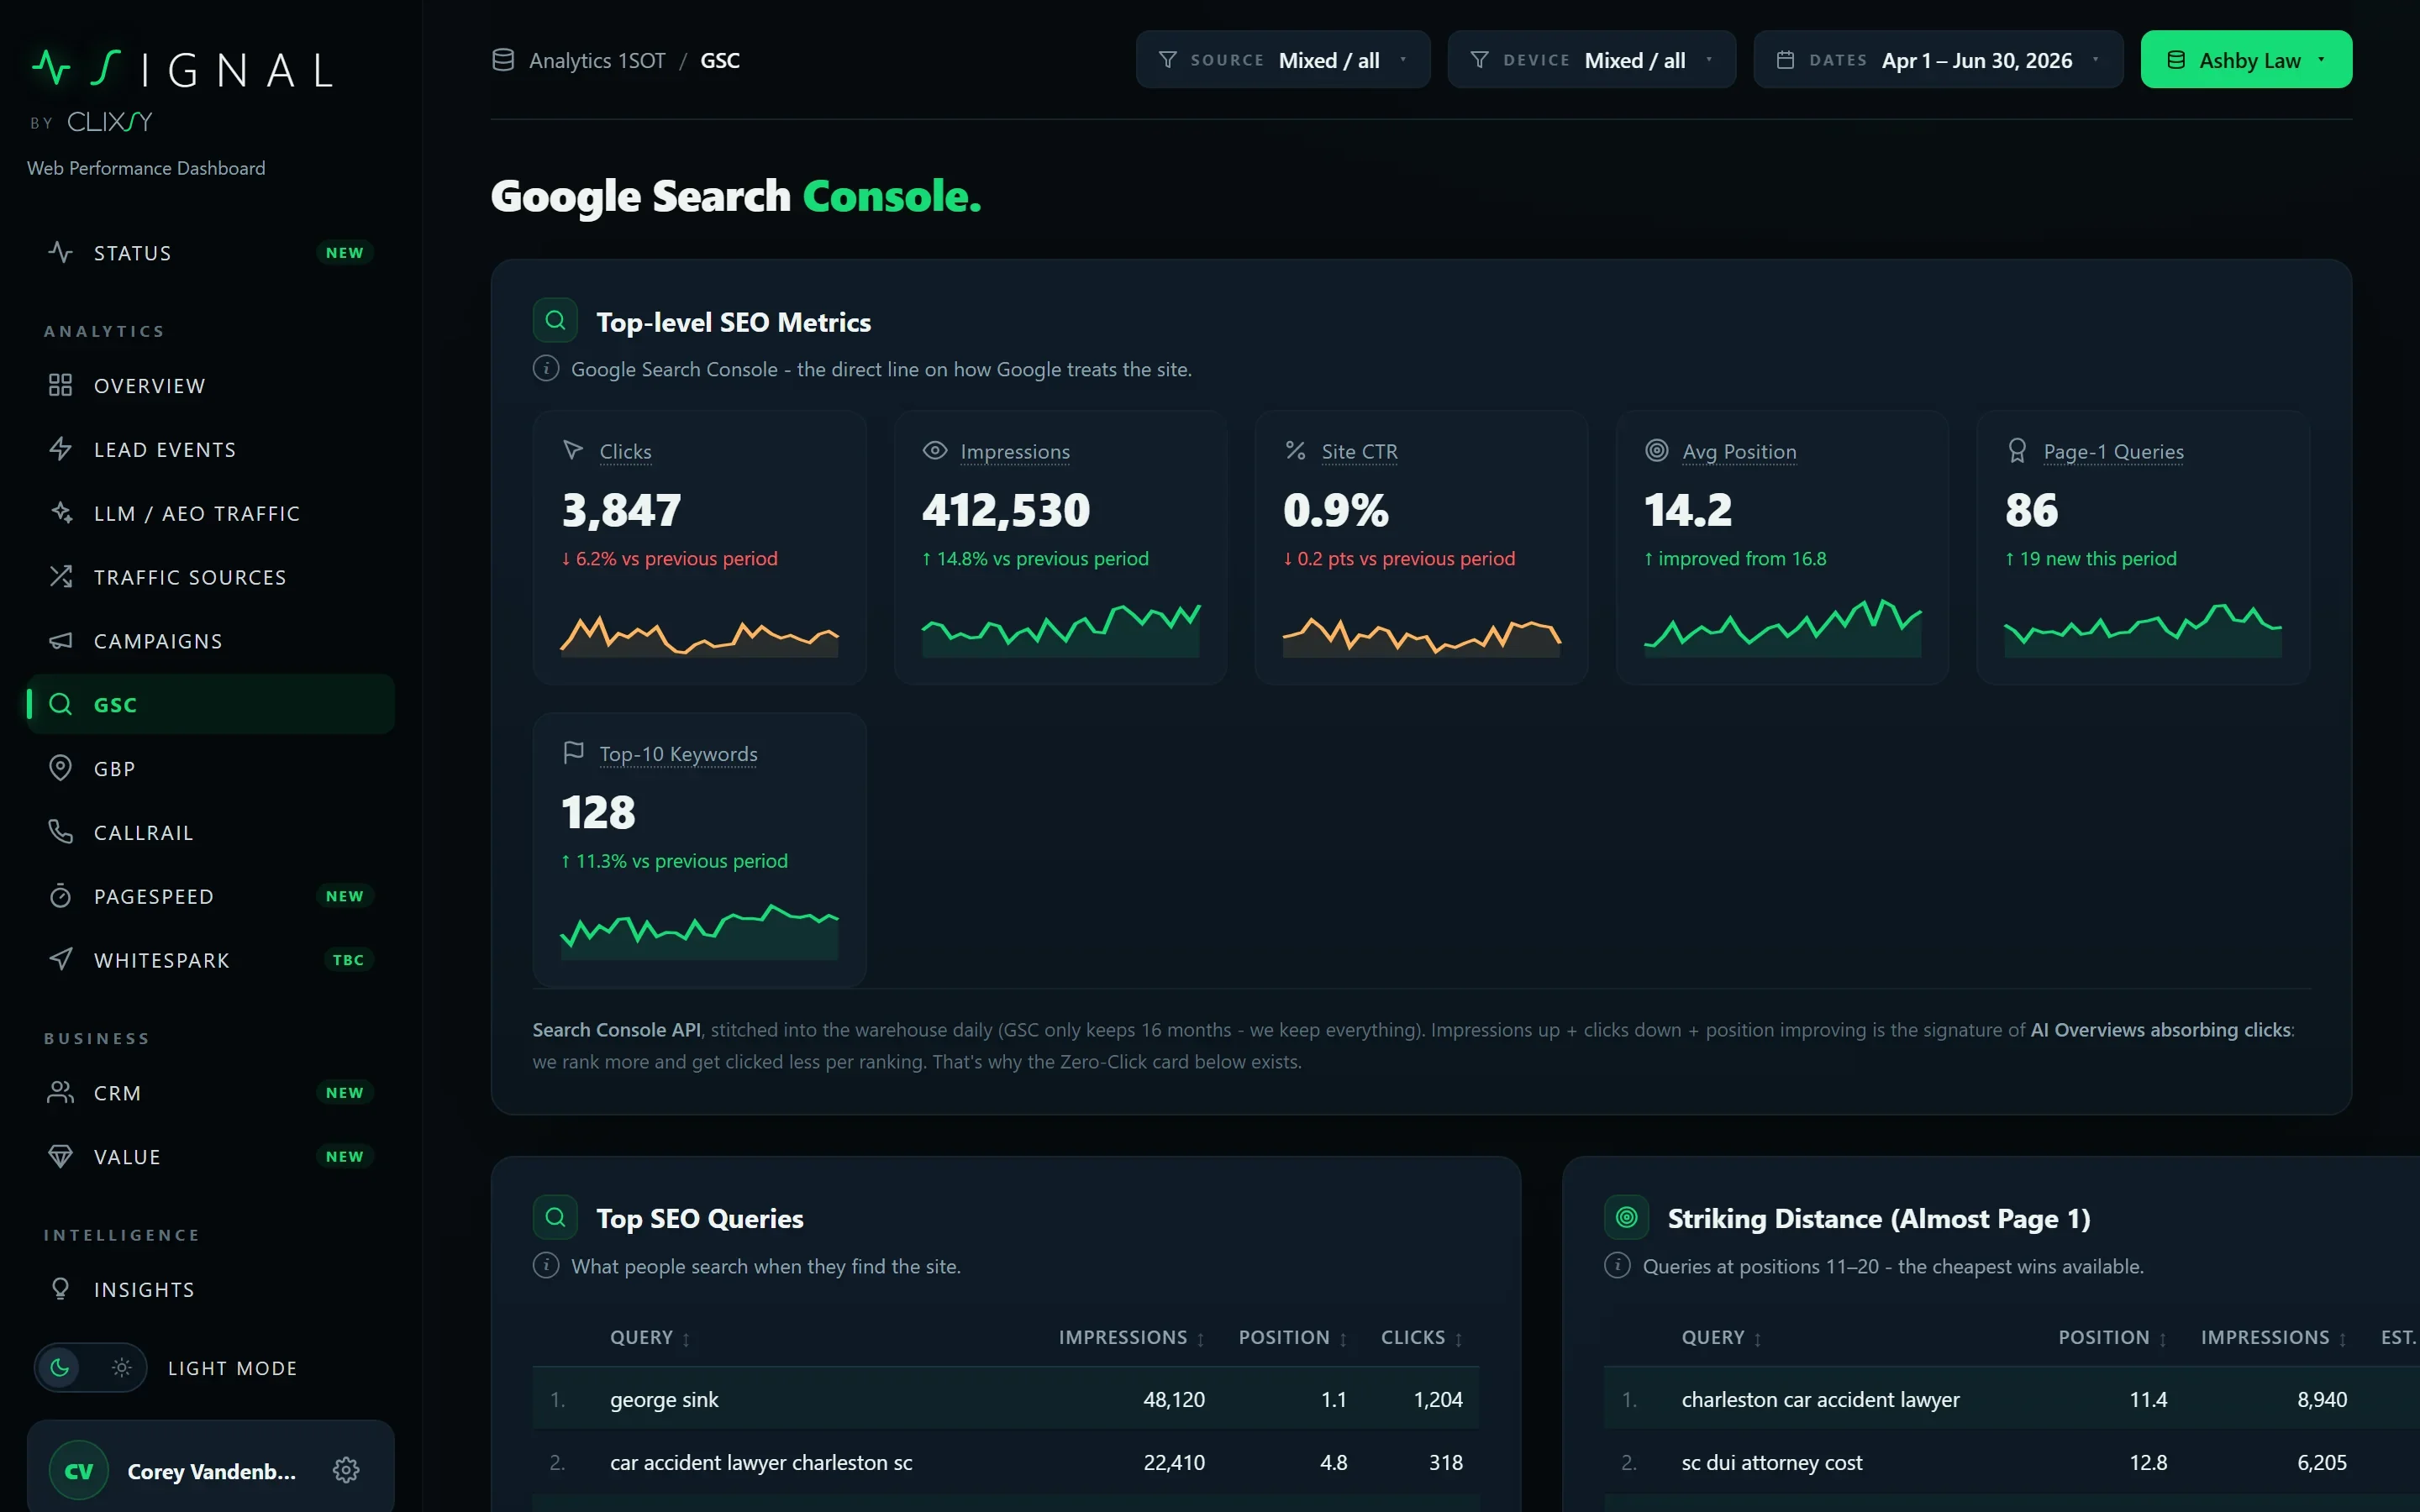Click the 412,530 impressions value
2420x1512 pixels.
(x=1005, y=510)
